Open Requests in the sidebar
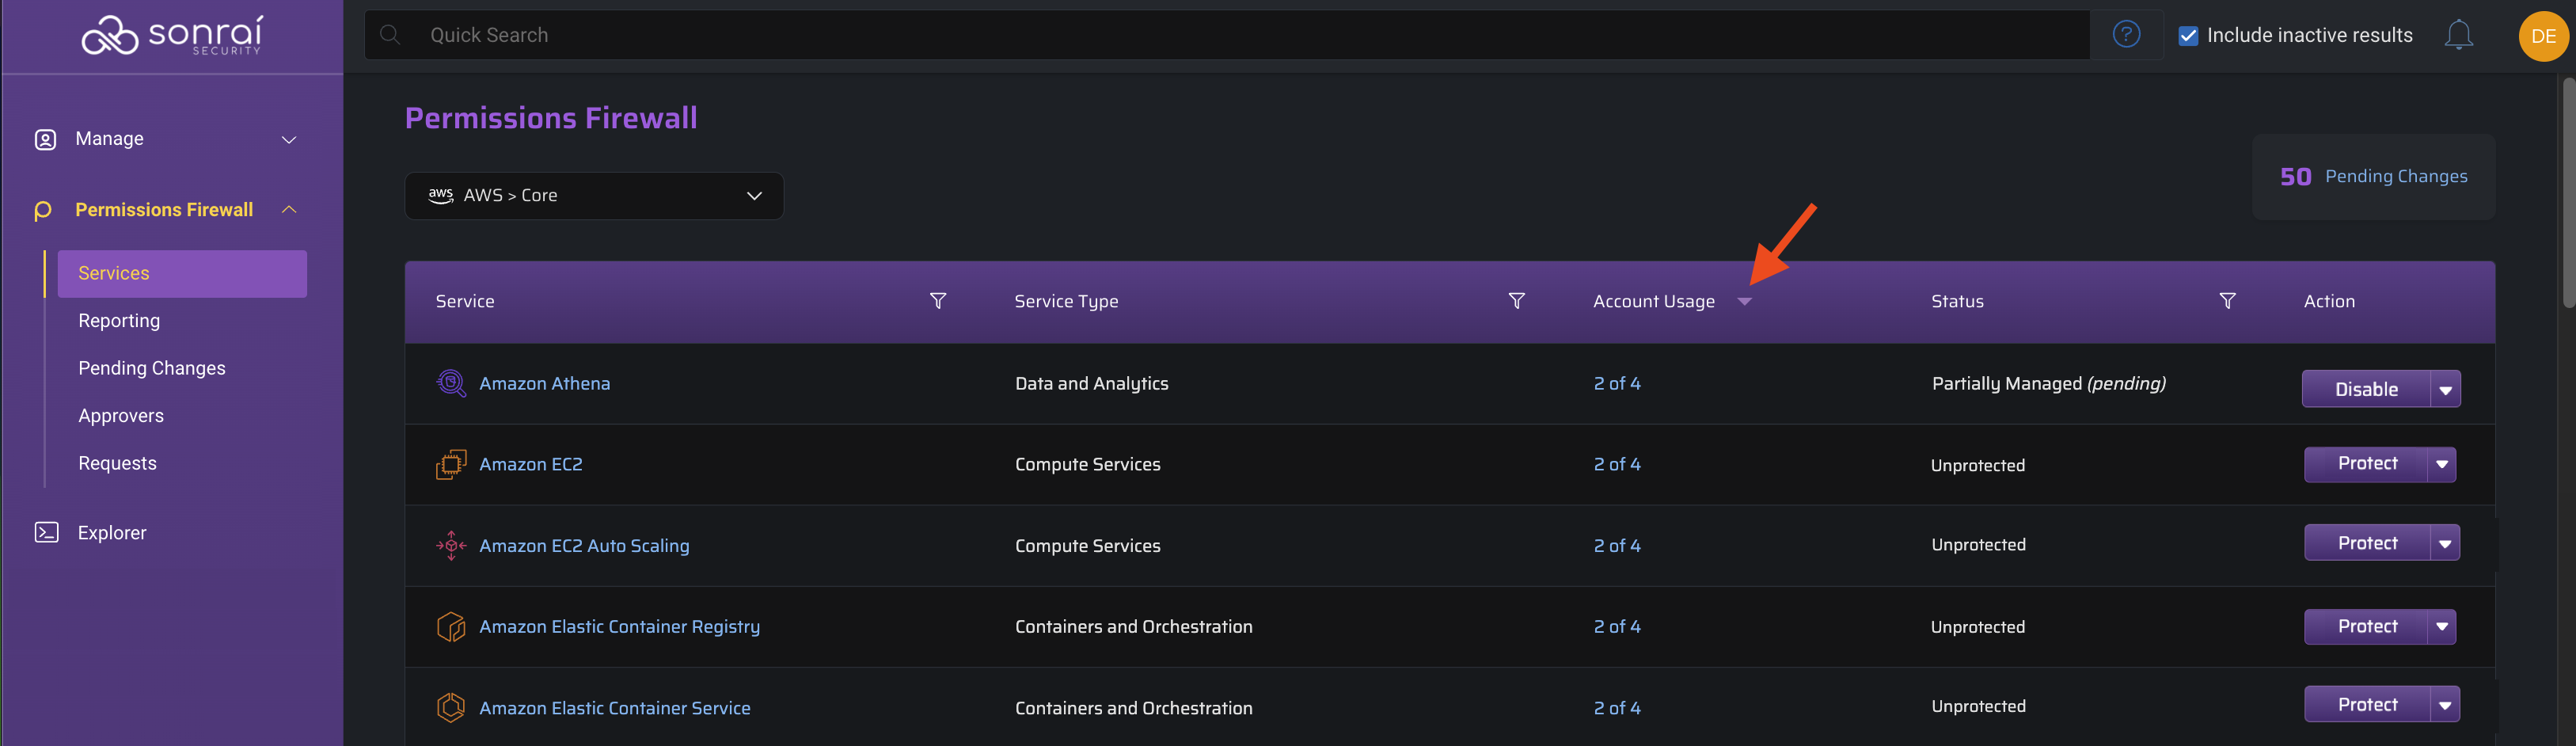 pos(117,463)
